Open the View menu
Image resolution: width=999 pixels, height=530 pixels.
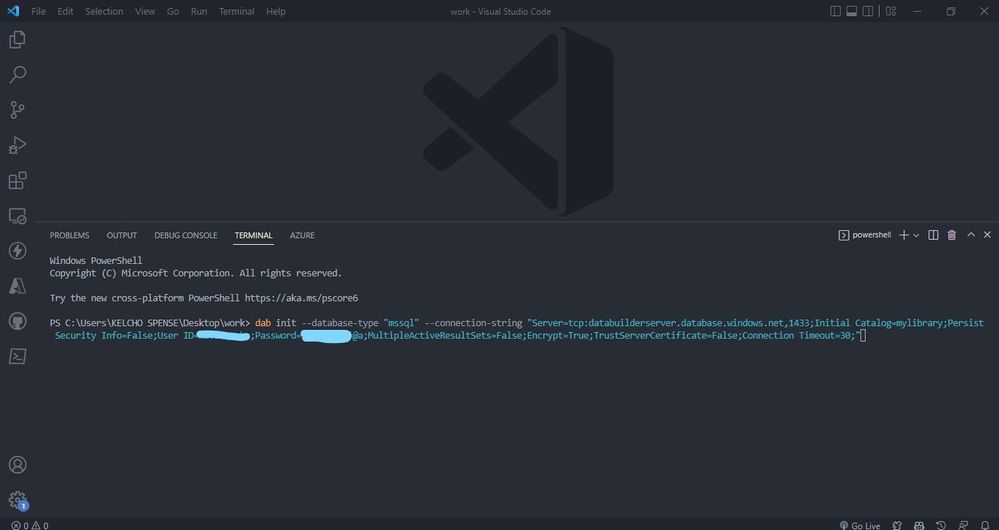pos(145,11)
